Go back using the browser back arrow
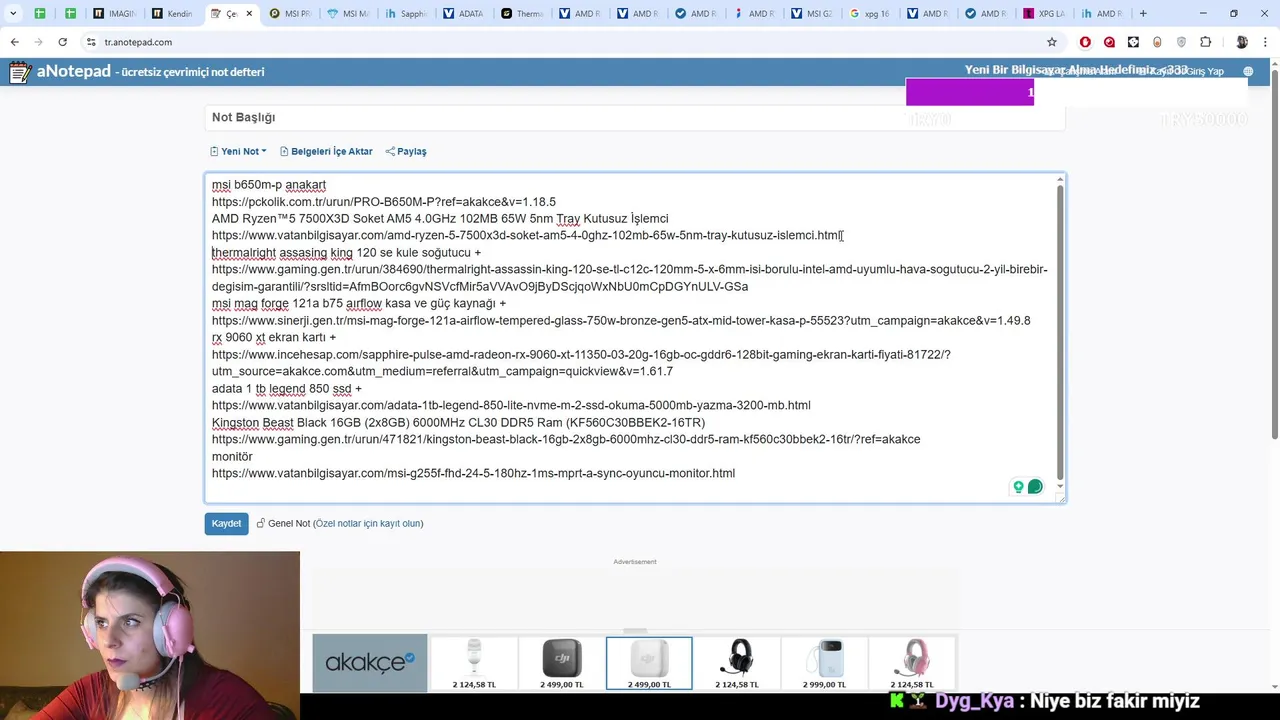 coord(14,42)
